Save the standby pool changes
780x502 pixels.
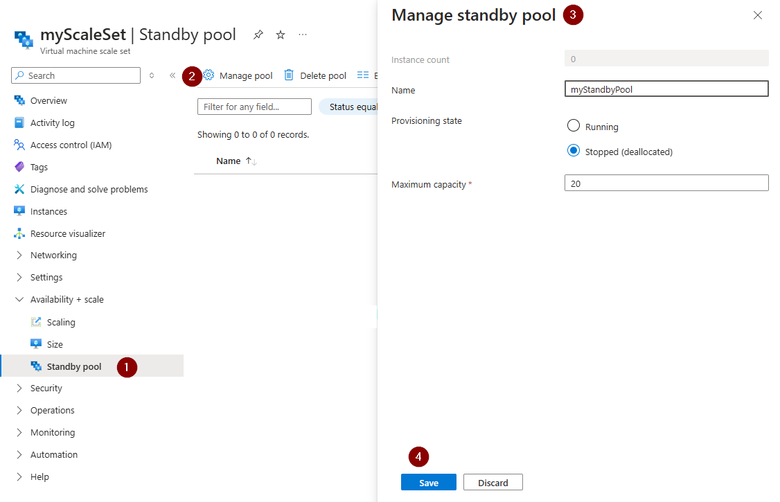pos(428,482)
